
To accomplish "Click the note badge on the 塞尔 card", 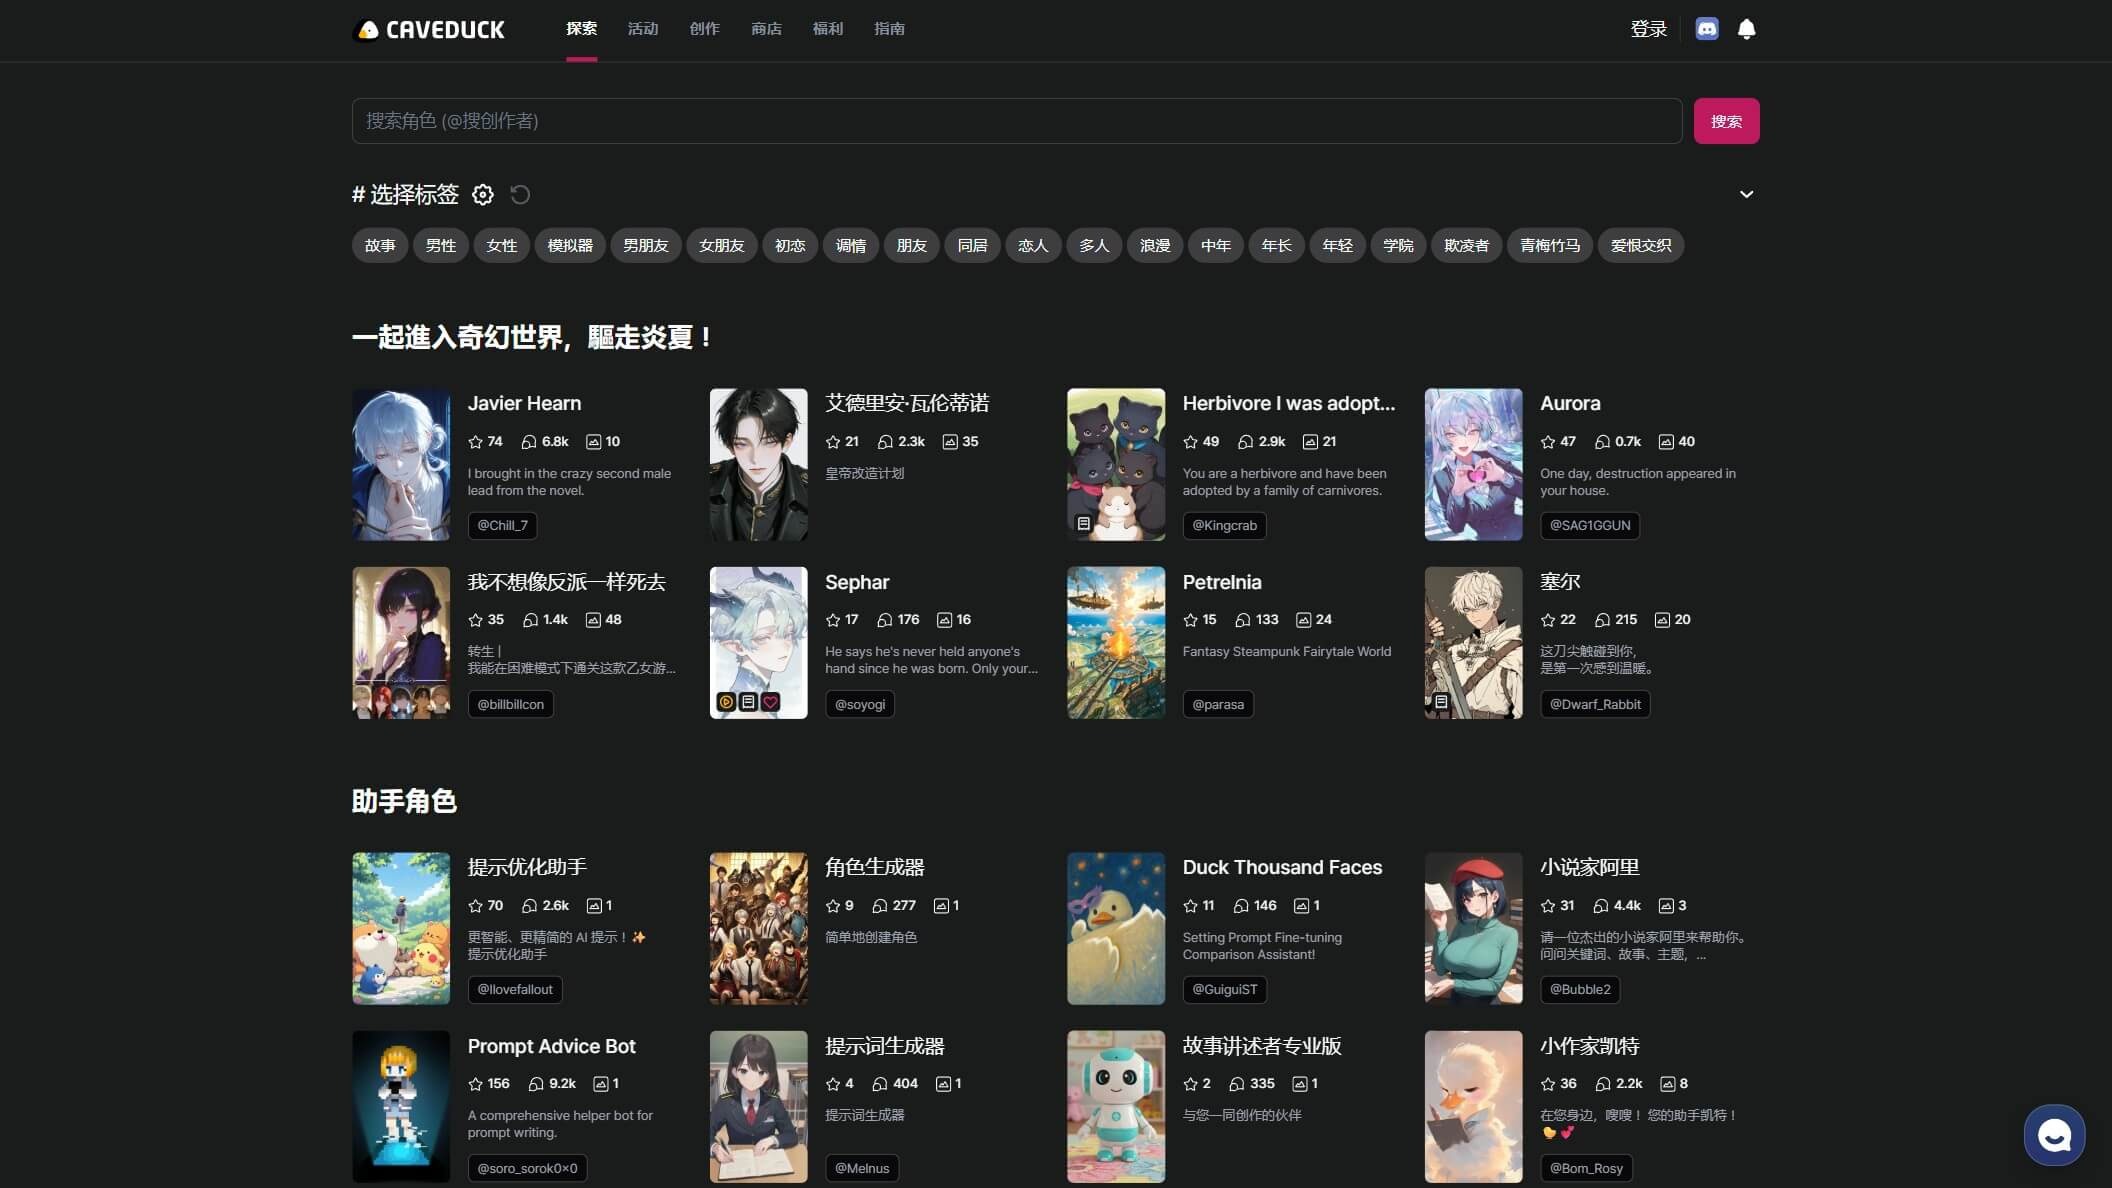I will [1439, 700].
